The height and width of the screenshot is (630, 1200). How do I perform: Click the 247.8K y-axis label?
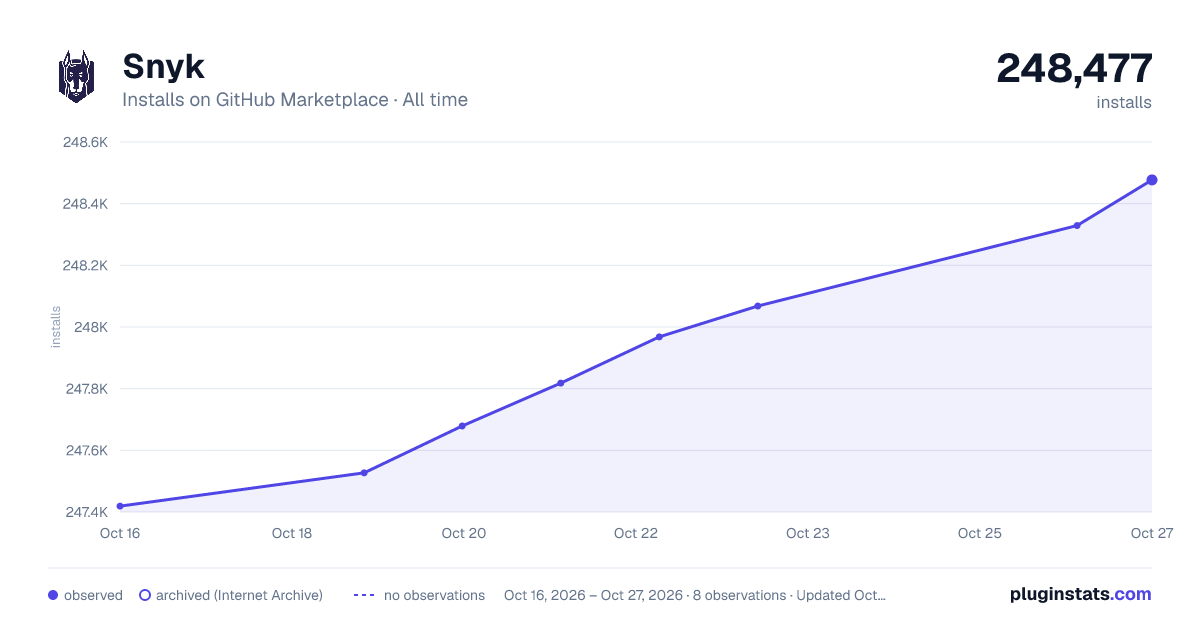point(85,389)
